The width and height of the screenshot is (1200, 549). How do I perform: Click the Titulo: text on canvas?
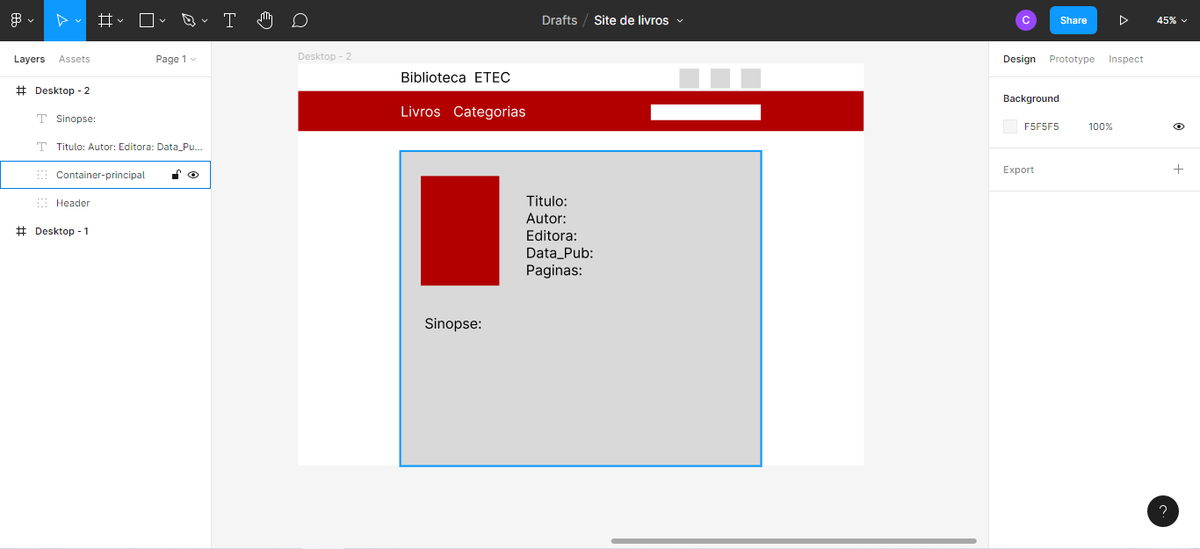coord(546,201)
